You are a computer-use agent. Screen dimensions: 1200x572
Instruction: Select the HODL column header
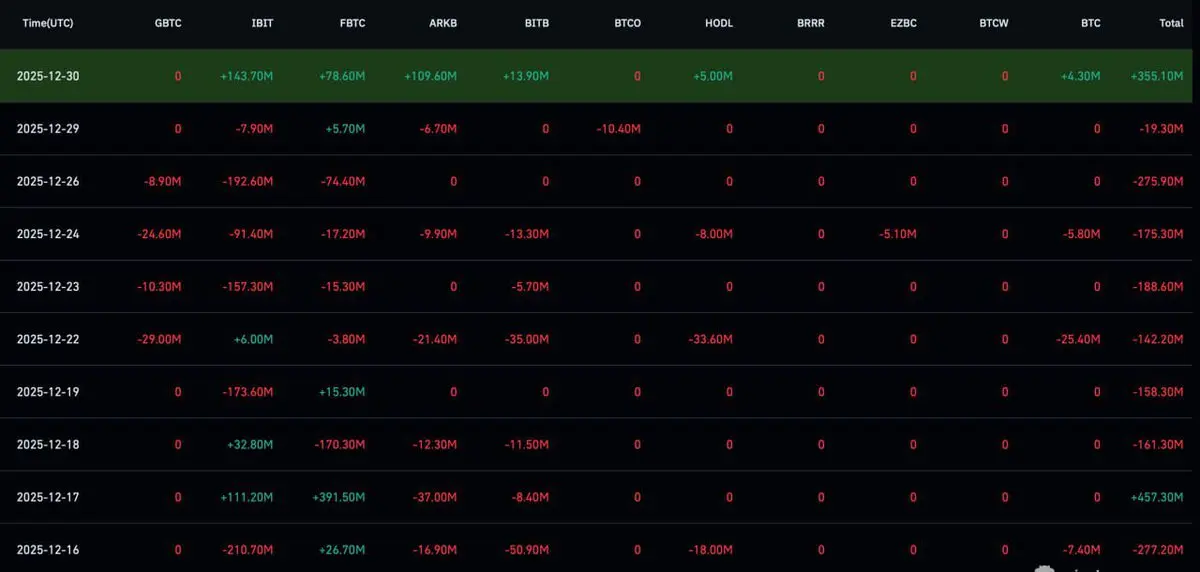(x=719, y=23)
